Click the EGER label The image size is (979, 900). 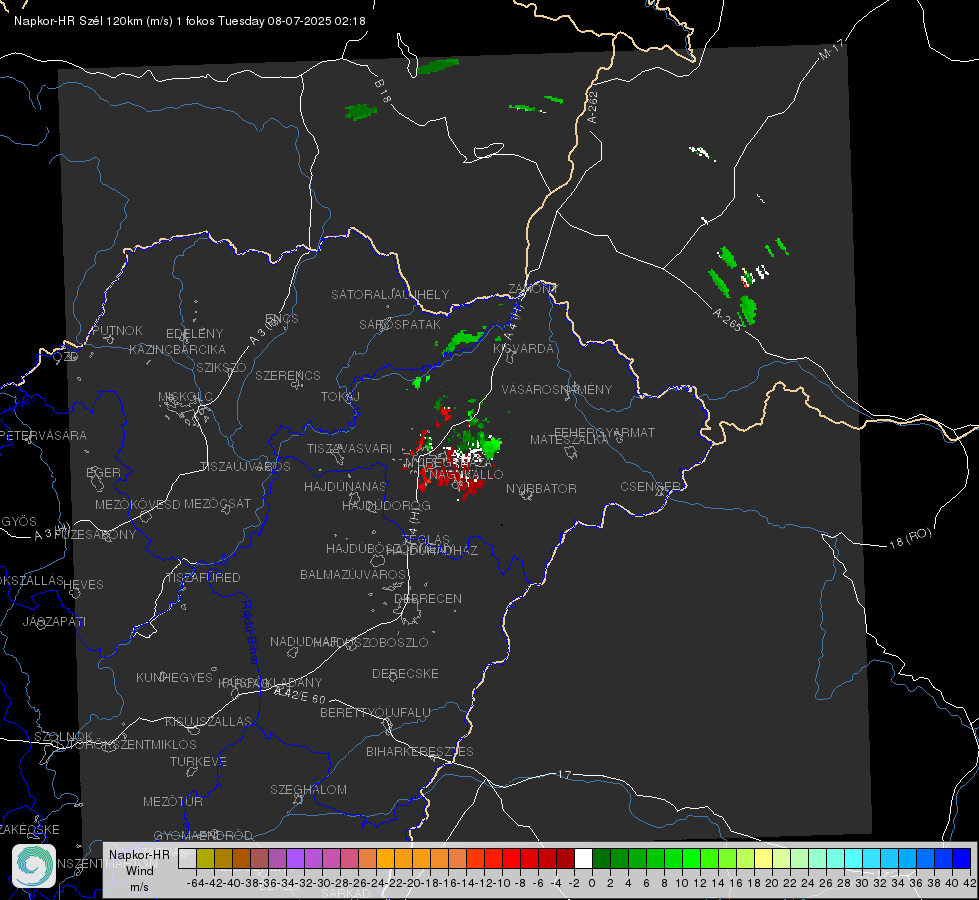coord(104,472)
